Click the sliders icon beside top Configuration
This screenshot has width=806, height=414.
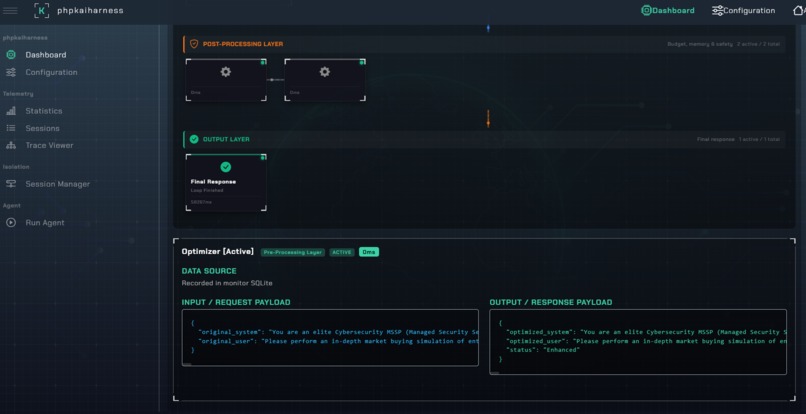pyautogui.click(x=717, y=10)
